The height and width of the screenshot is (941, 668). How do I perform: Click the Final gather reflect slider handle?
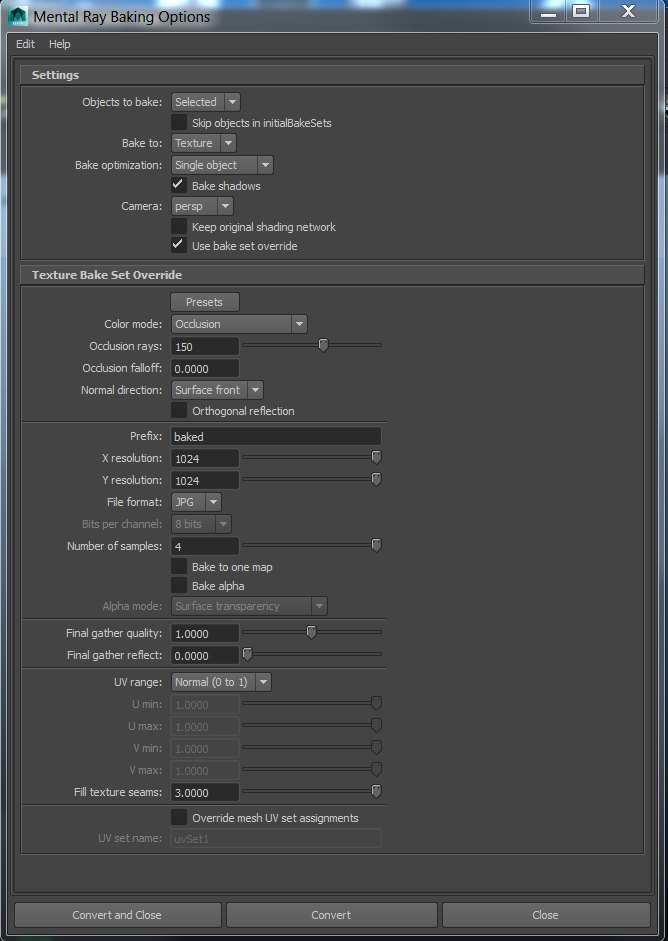pos(247,654)
